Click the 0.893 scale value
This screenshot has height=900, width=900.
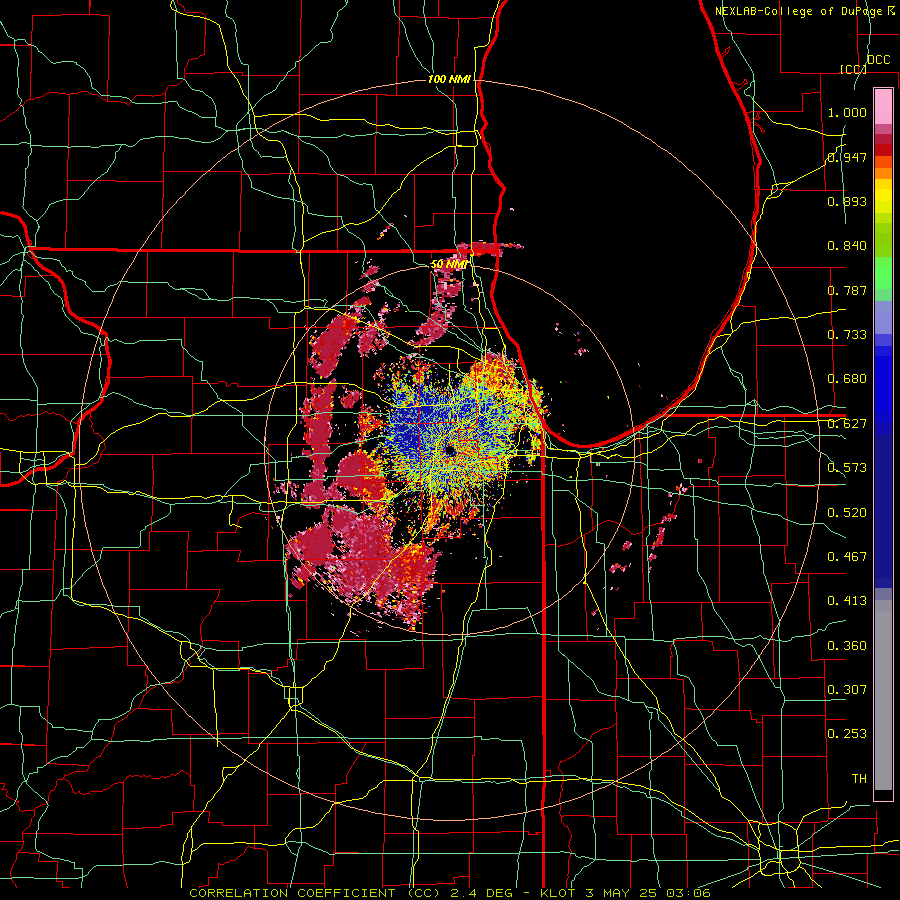[847, 201]
